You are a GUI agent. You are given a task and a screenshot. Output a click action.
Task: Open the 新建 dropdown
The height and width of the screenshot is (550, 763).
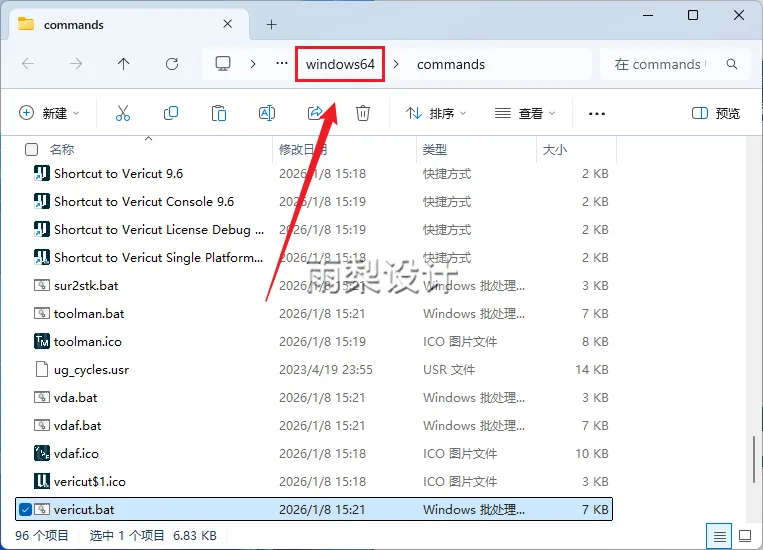pos(49,113)
